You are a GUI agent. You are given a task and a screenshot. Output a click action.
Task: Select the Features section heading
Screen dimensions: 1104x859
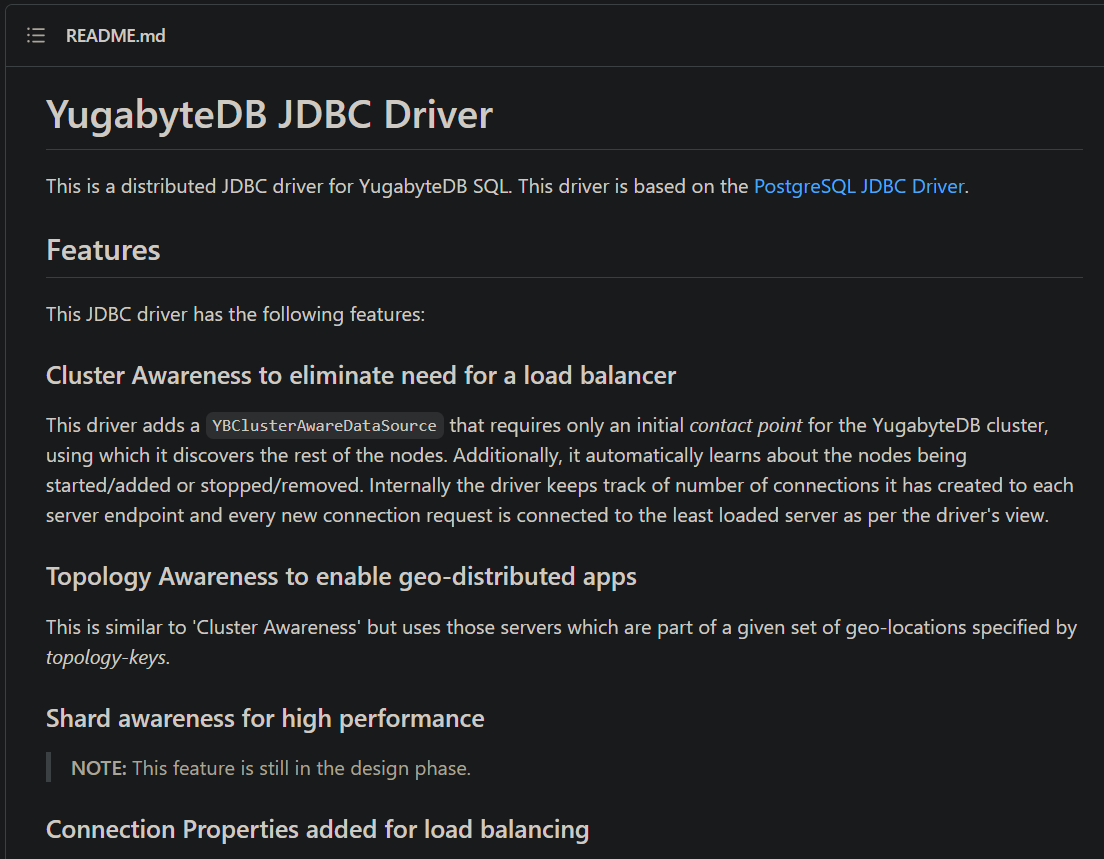coord(103,249)
